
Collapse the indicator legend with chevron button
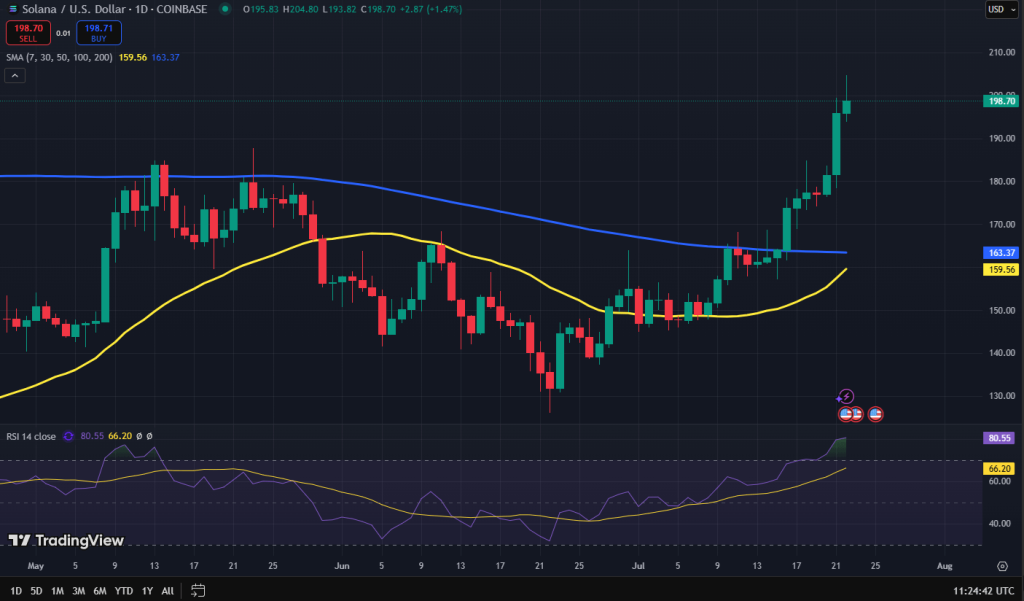point(15,76)
